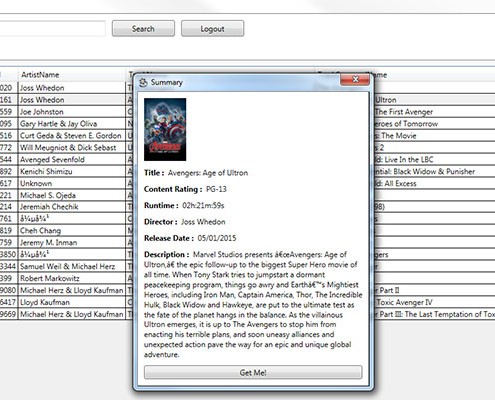Select Samuel Weil & Michael Herz row
Viewport: 495px width, 400px height.
click(x=72, y=267)
